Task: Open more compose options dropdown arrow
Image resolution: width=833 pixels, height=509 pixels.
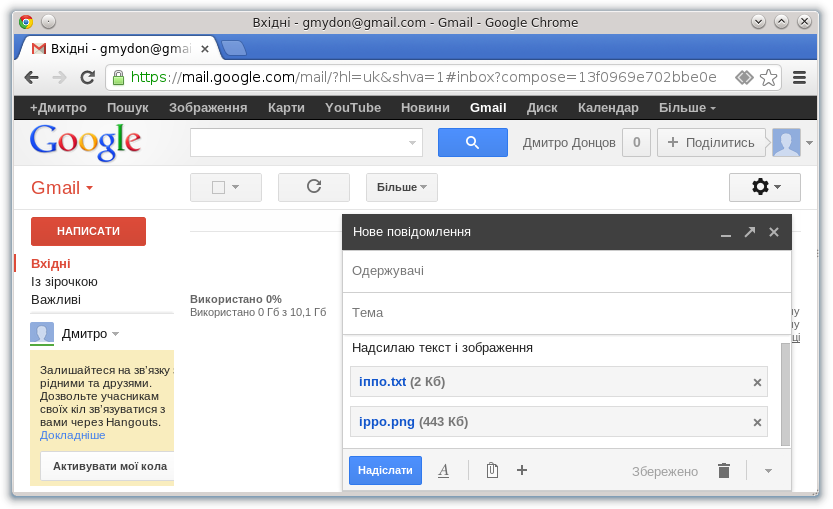Action: pyautogui.click(x=768, y=471)
